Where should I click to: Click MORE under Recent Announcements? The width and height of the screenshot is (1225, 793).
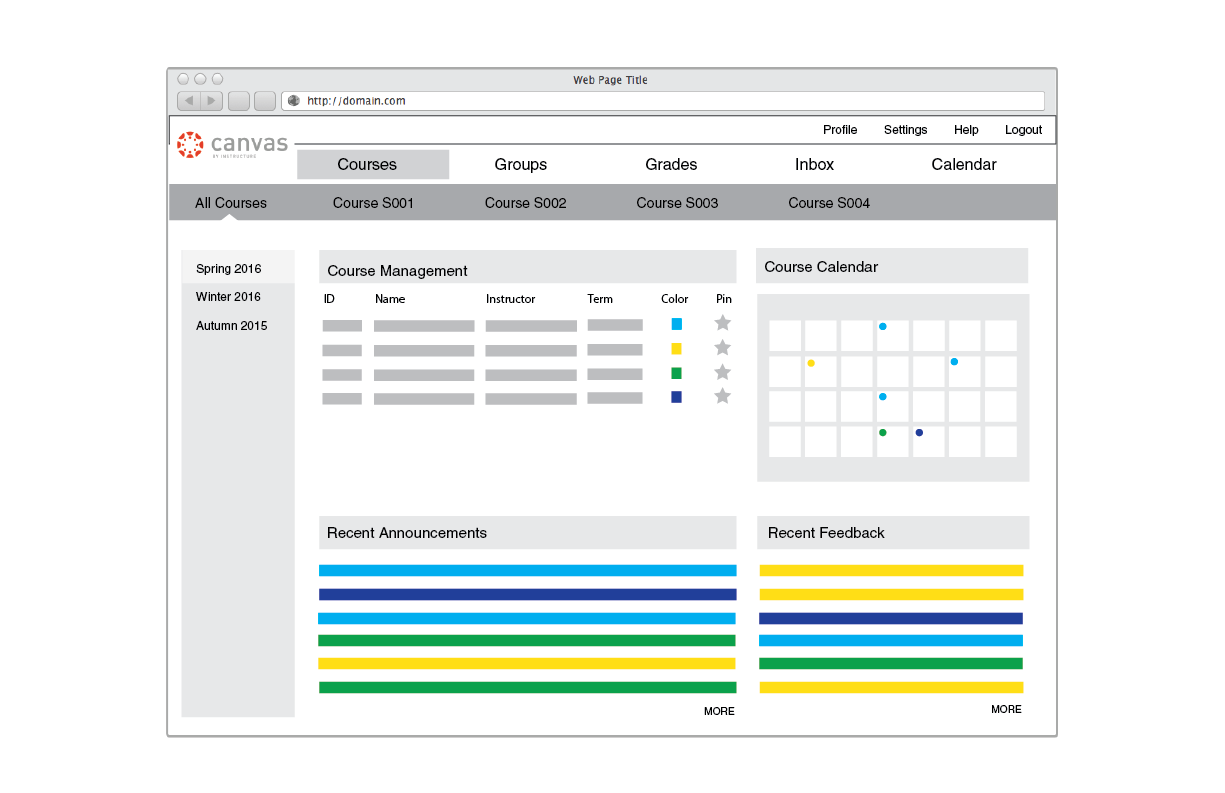[719, 711]
